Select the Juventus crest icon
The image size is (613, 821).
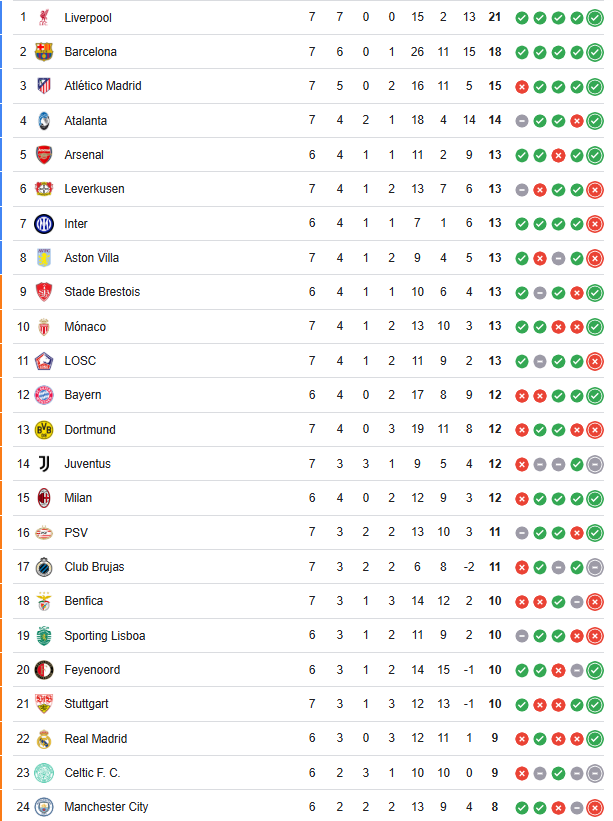coord(45,463)
